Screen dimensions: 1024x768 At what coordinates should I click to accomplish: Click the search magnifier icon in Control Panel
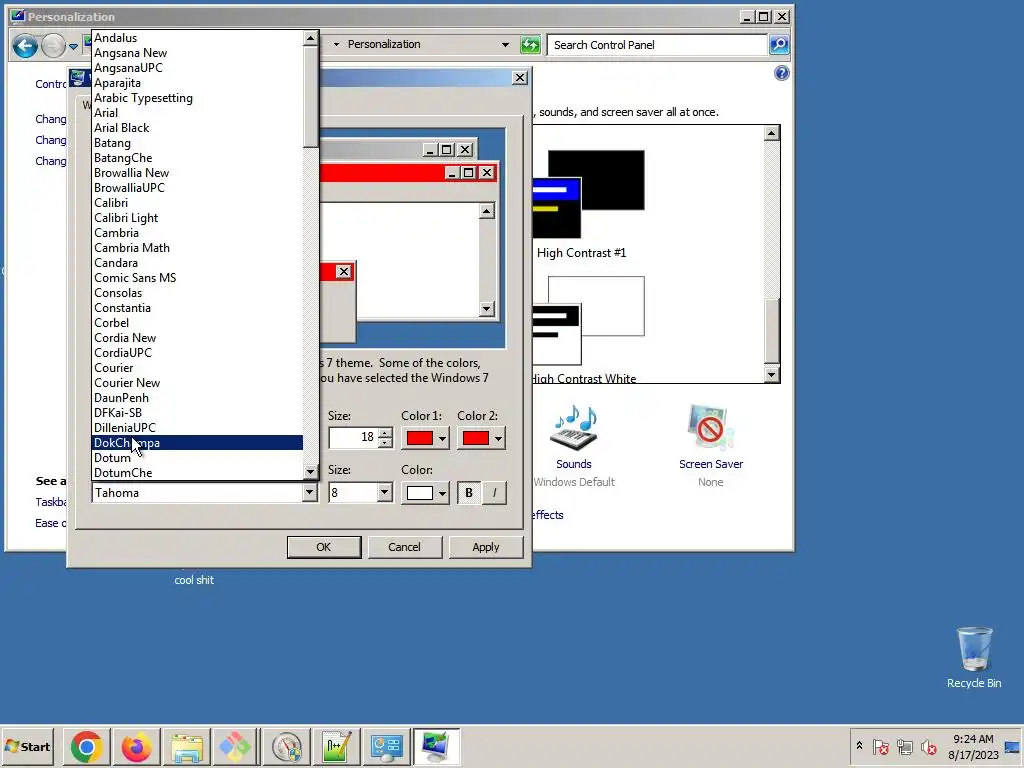point(779,45)
